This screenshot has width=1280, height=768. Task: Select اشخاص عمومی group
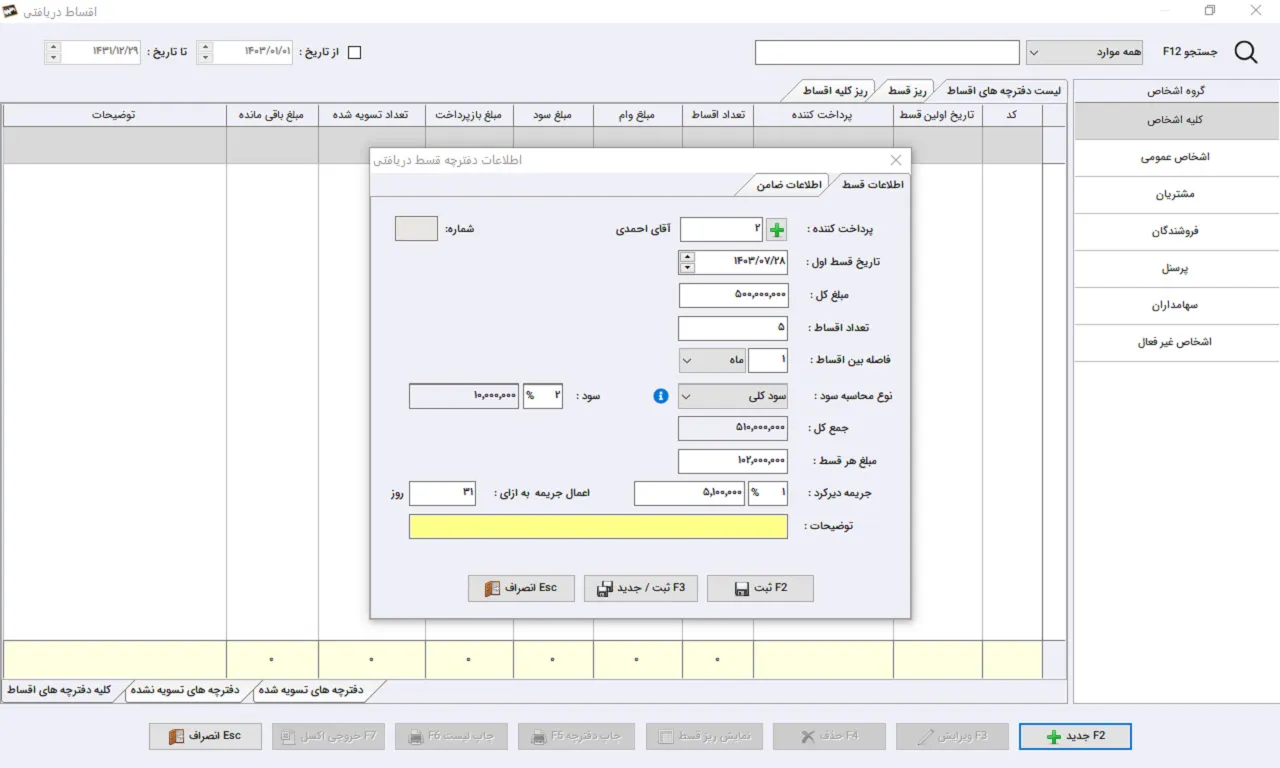(1176, 157)
